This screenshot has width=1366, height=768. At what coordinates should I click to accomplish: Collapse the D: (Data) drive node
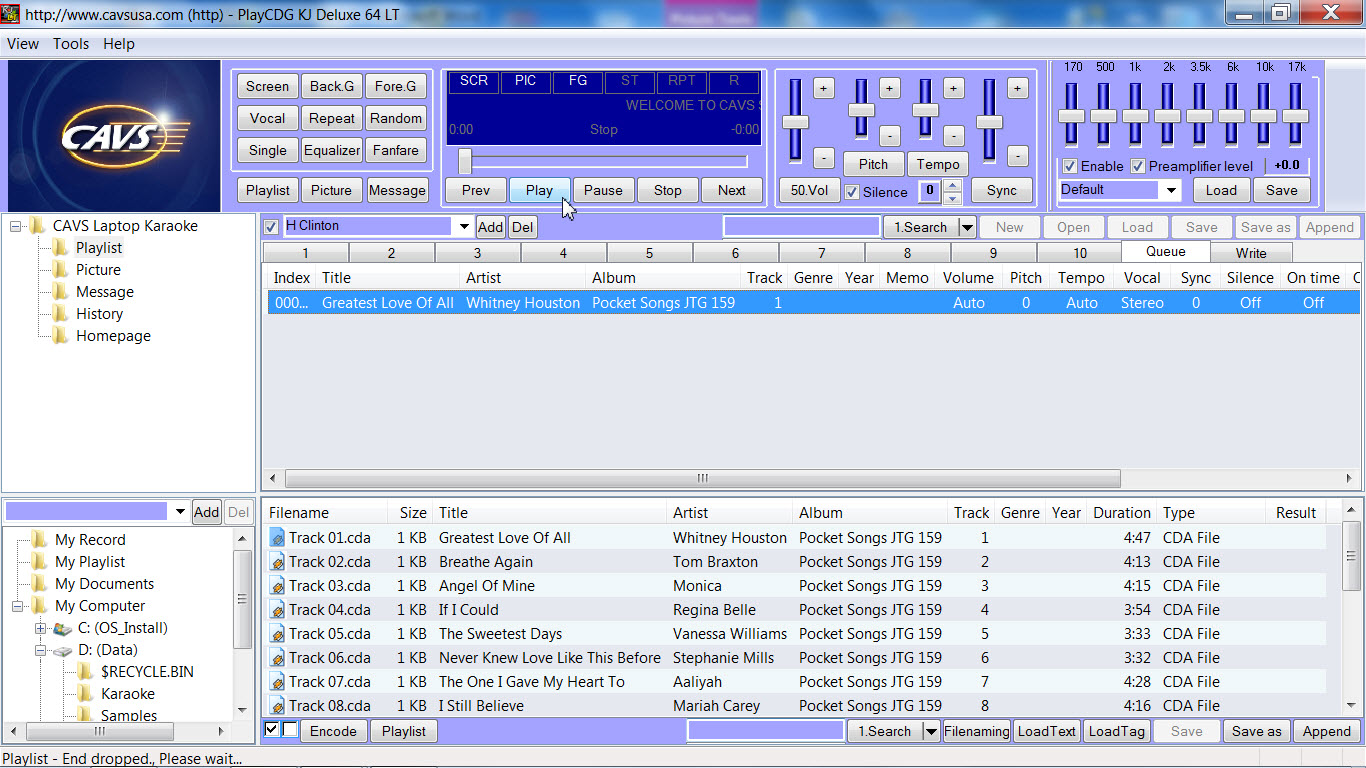(40, 650)
